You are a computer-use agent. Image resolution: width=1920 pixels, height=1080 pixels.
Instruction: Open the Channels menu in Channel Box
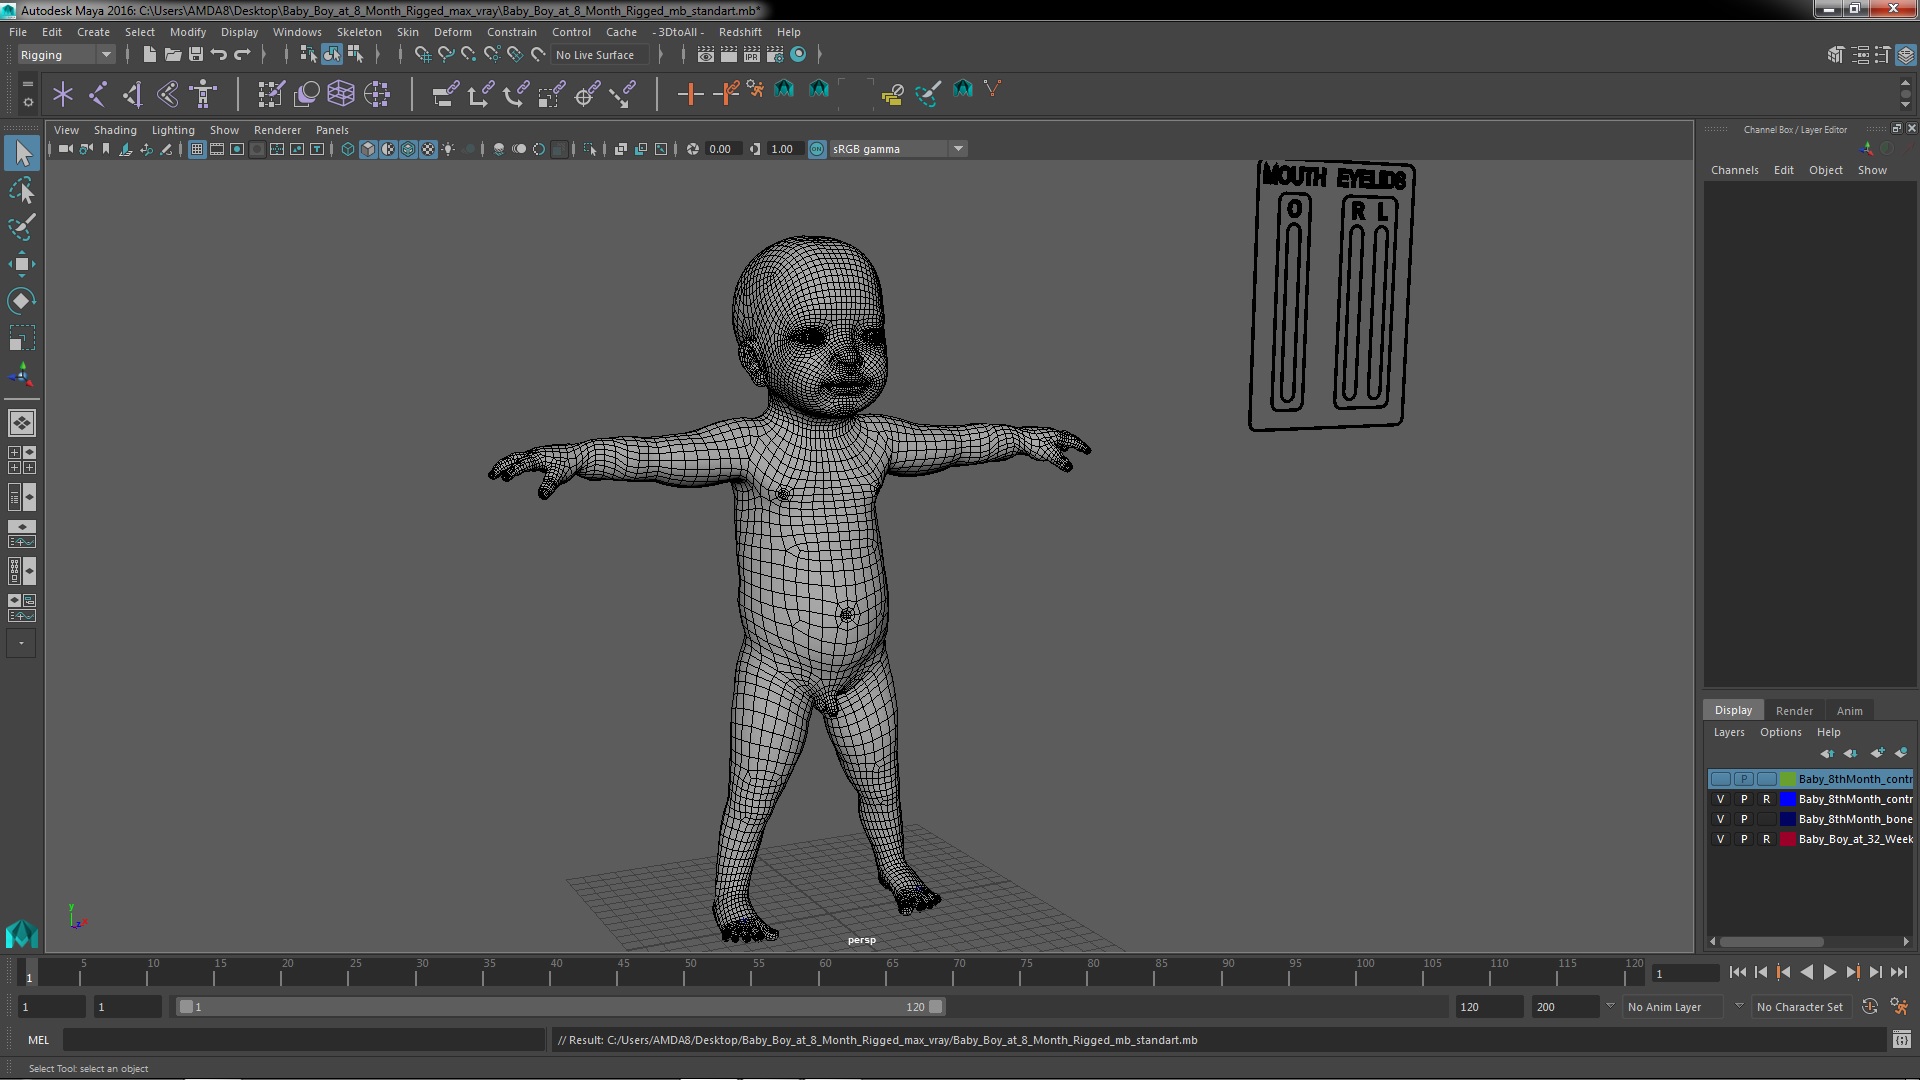[x=1734, y=170]
